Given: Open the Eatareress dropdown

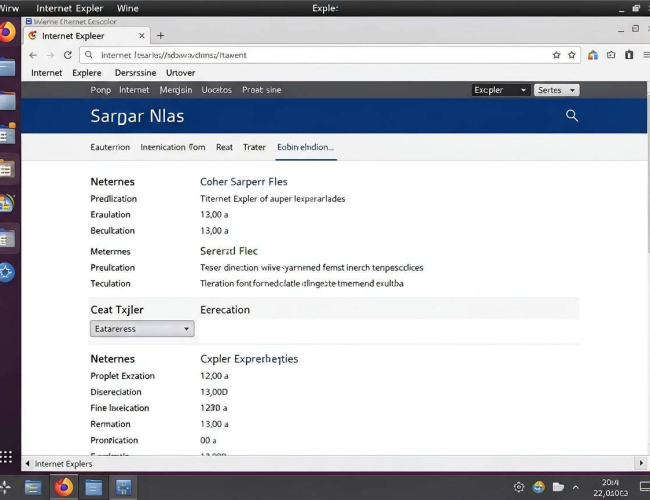Looking at the screenshot, I should tap(142, 329).
